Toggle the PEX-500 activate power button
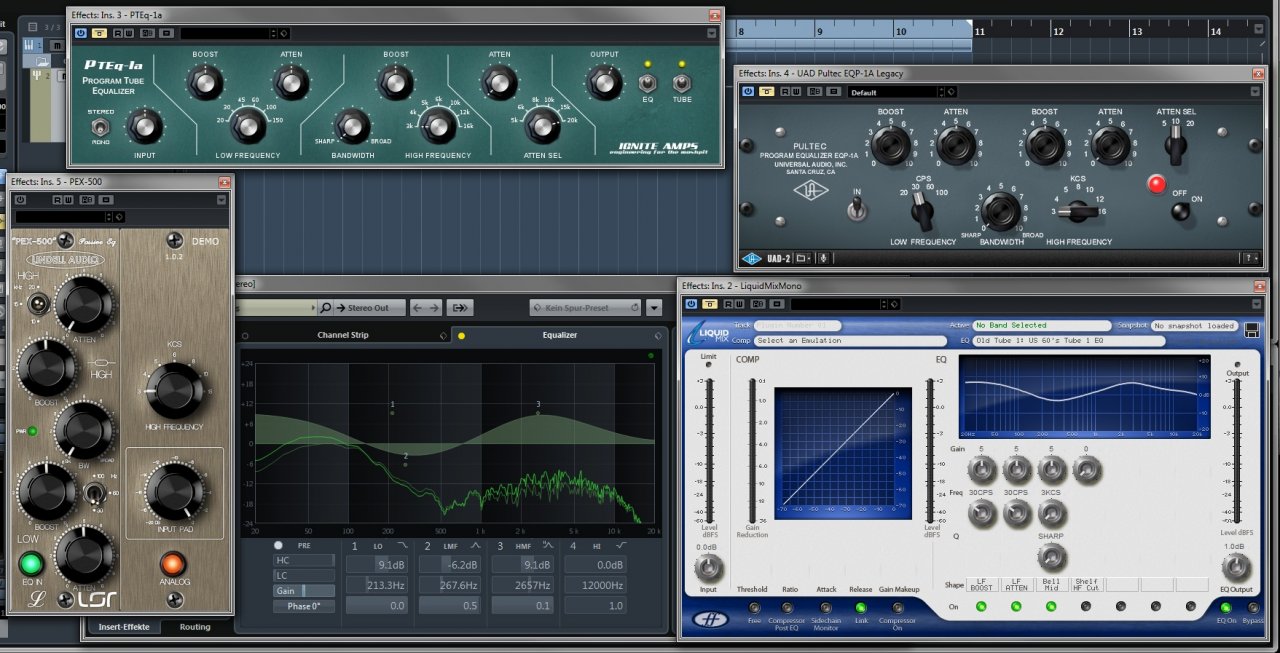 (x=20, y=200)
